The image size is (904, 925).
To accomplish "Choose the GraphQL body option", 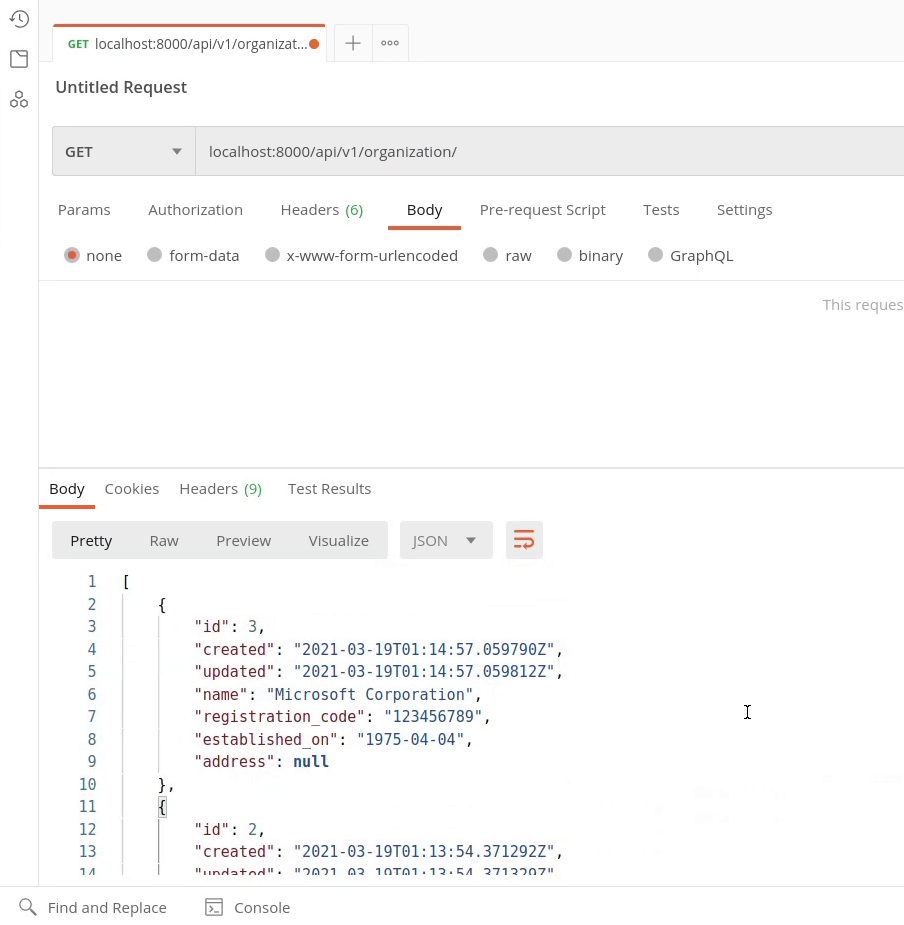I will coord(655,255).
